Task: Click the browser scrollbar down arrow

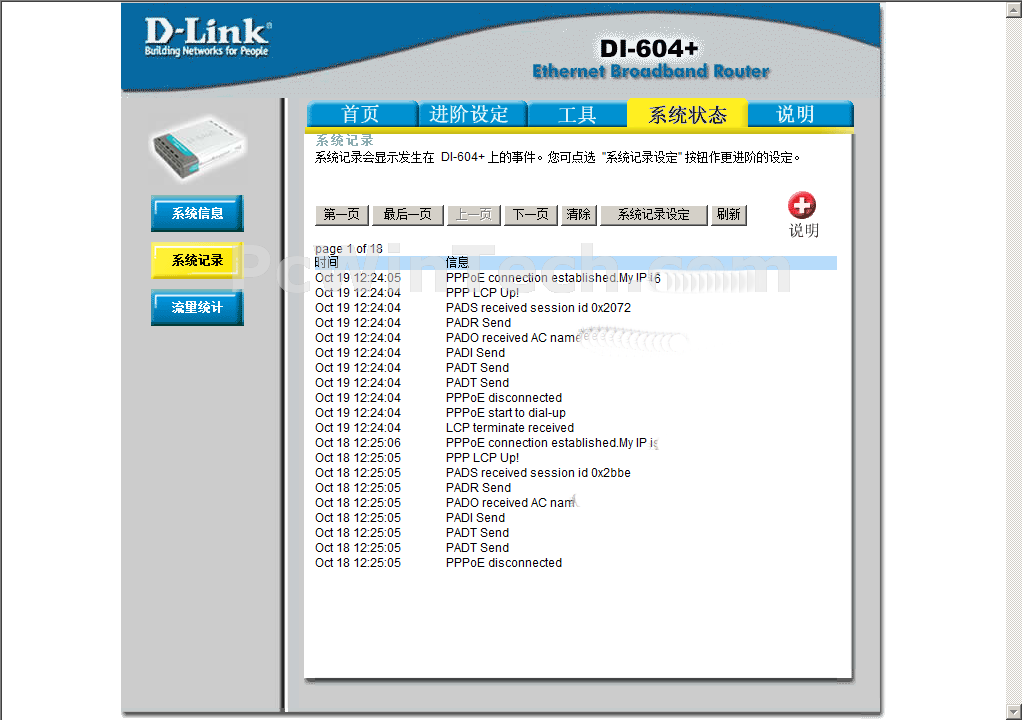Action: coord(1014,711)
